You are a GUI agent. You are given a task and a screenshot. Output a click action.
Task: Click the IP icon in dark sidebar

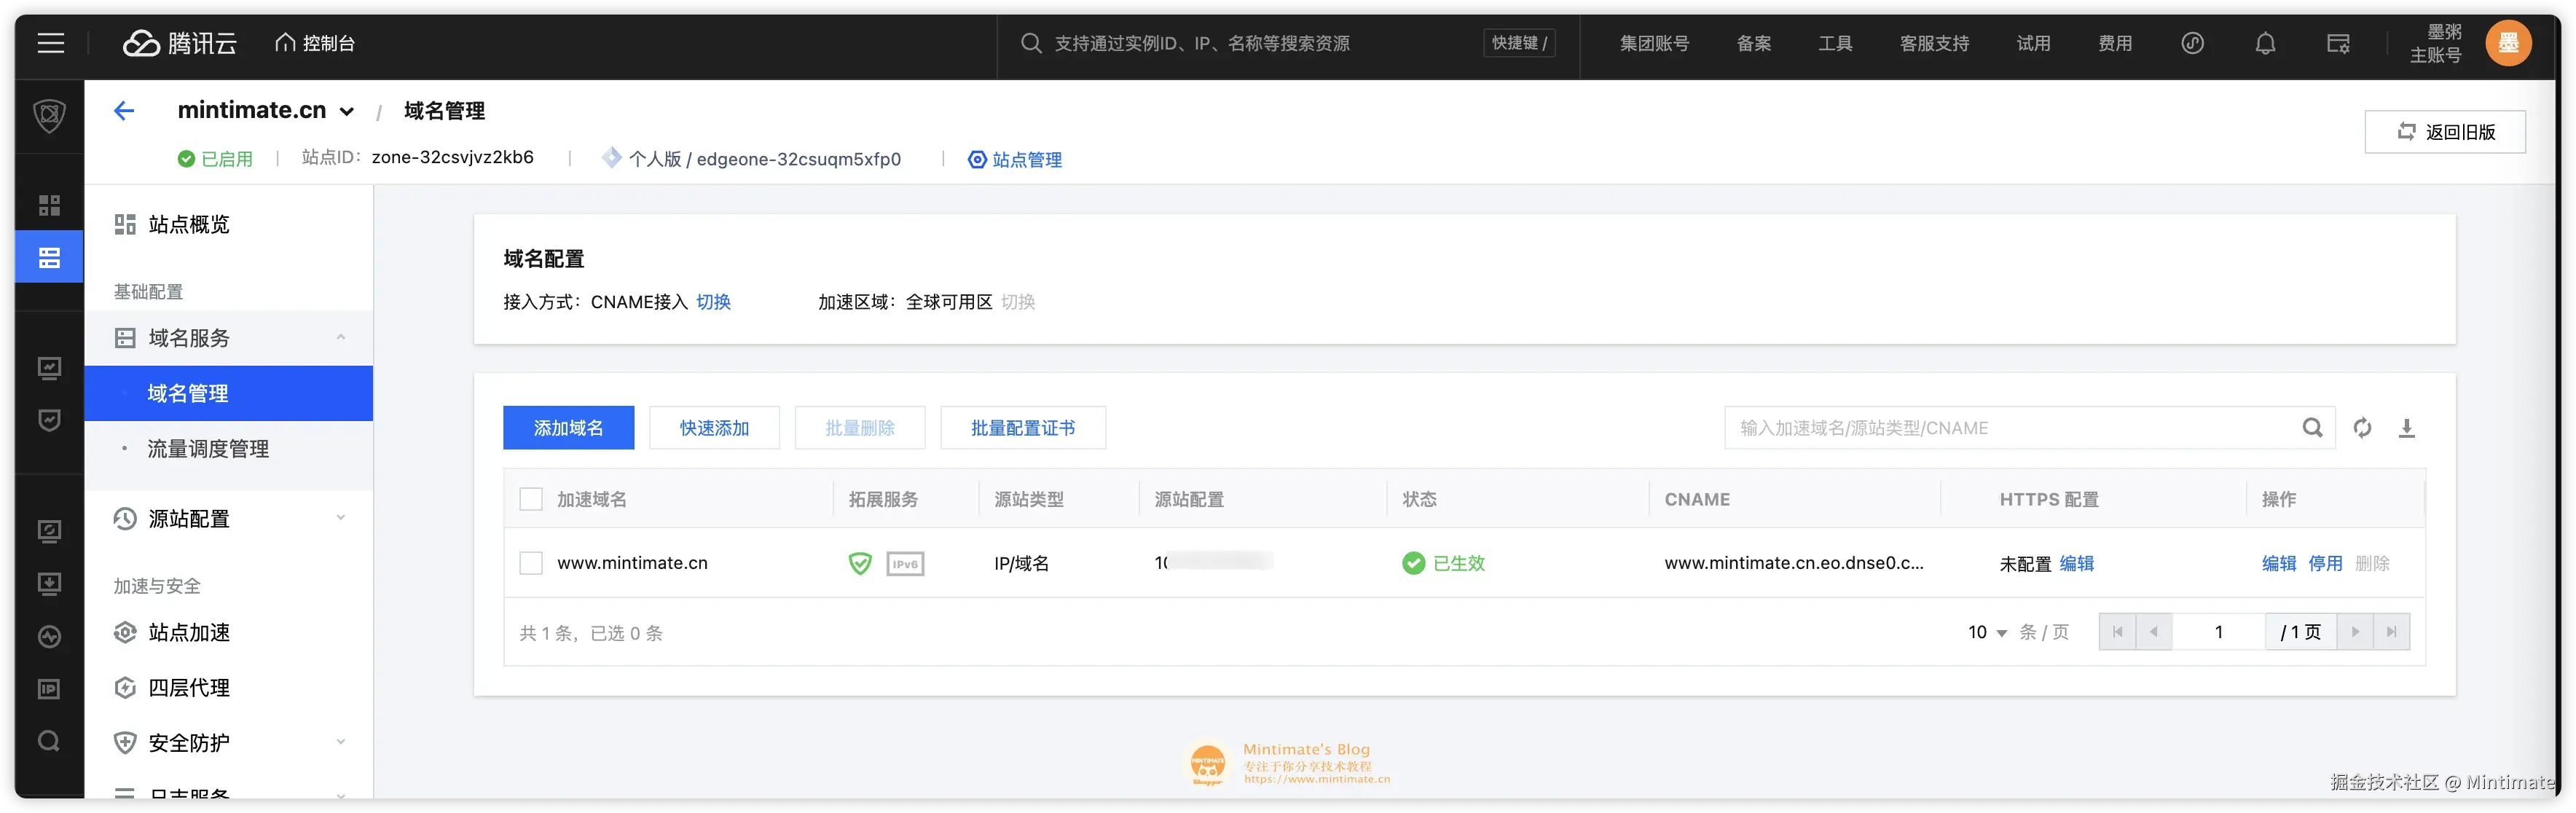pyautogui.click(x=49, y=689)
